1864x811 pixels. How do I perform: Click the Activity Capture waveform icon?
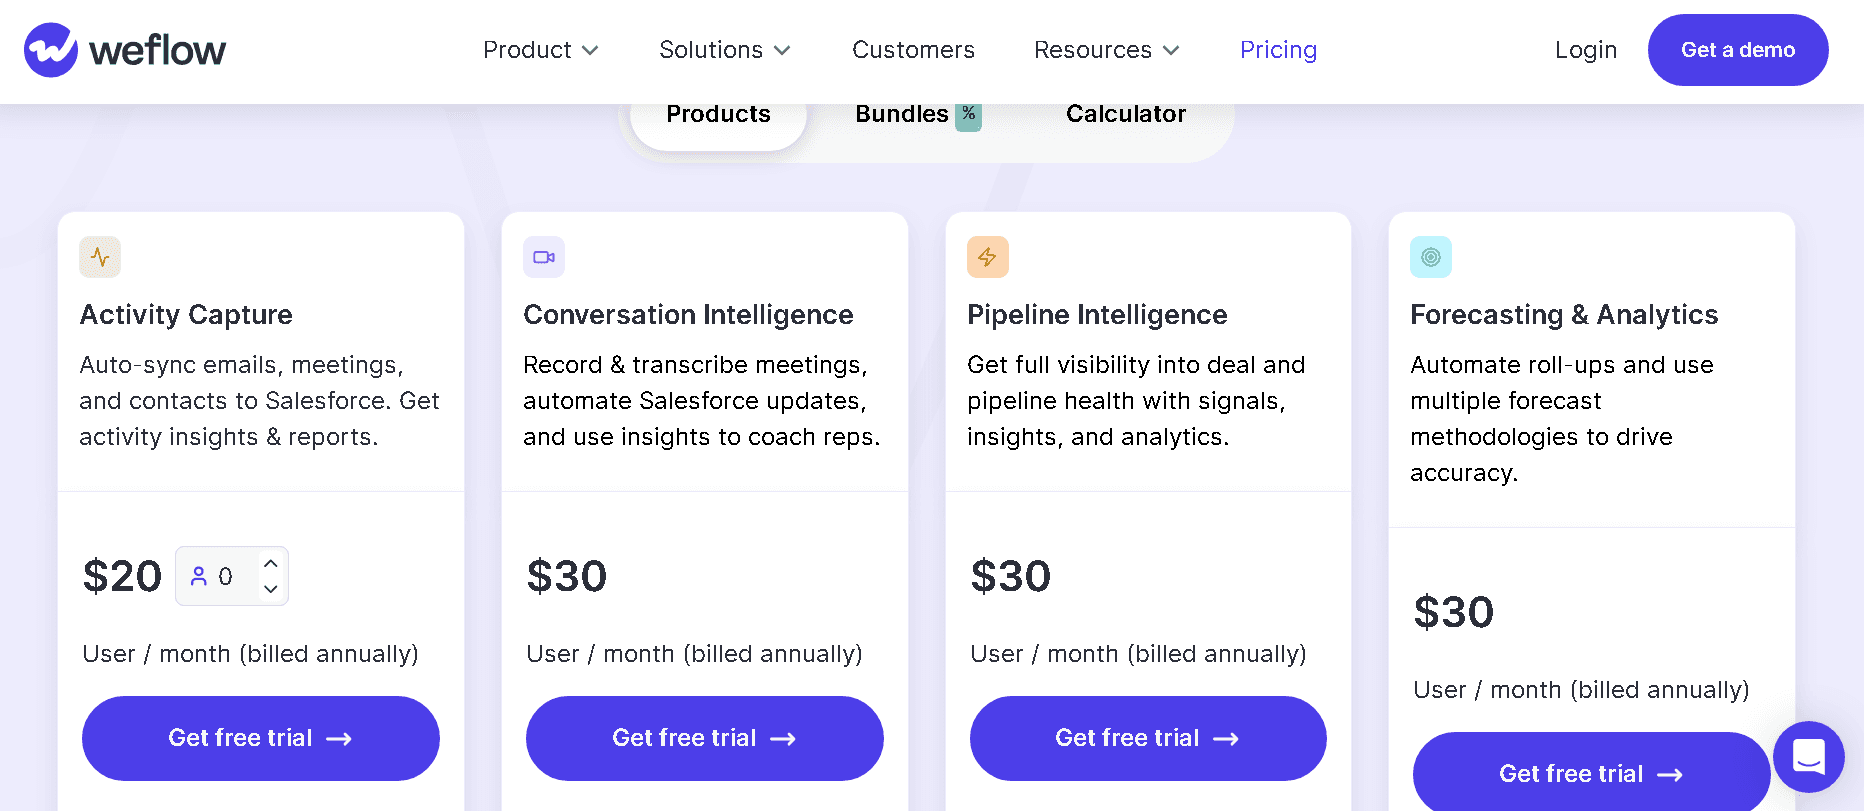tap(100, 257)
